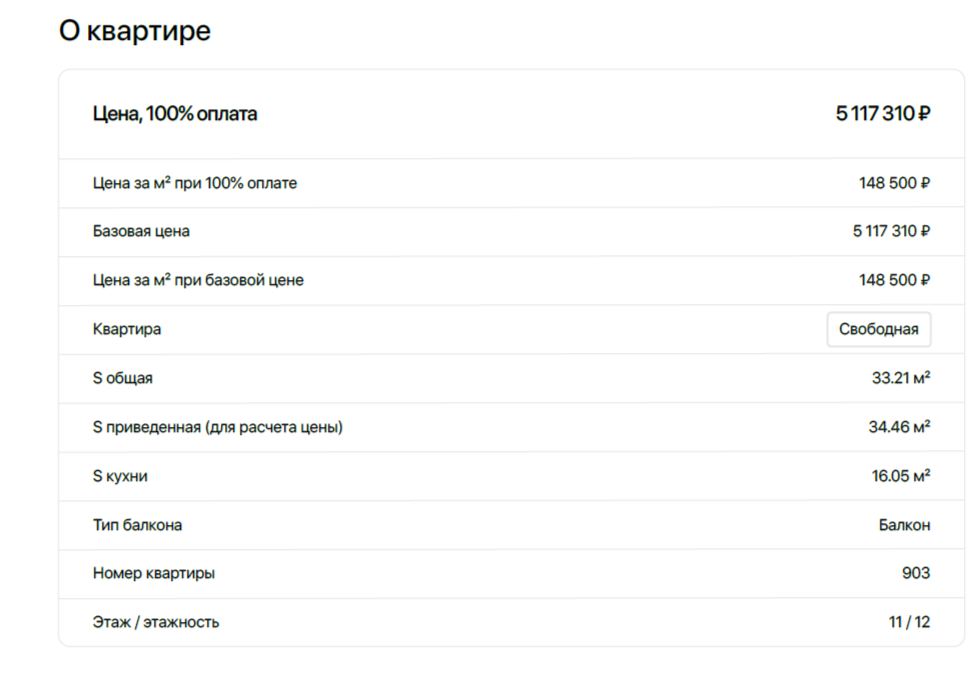Screen dimensions: 967x674
Task: Click 'Цена за м² при базовой цене' label
Action: click(198, 280)
